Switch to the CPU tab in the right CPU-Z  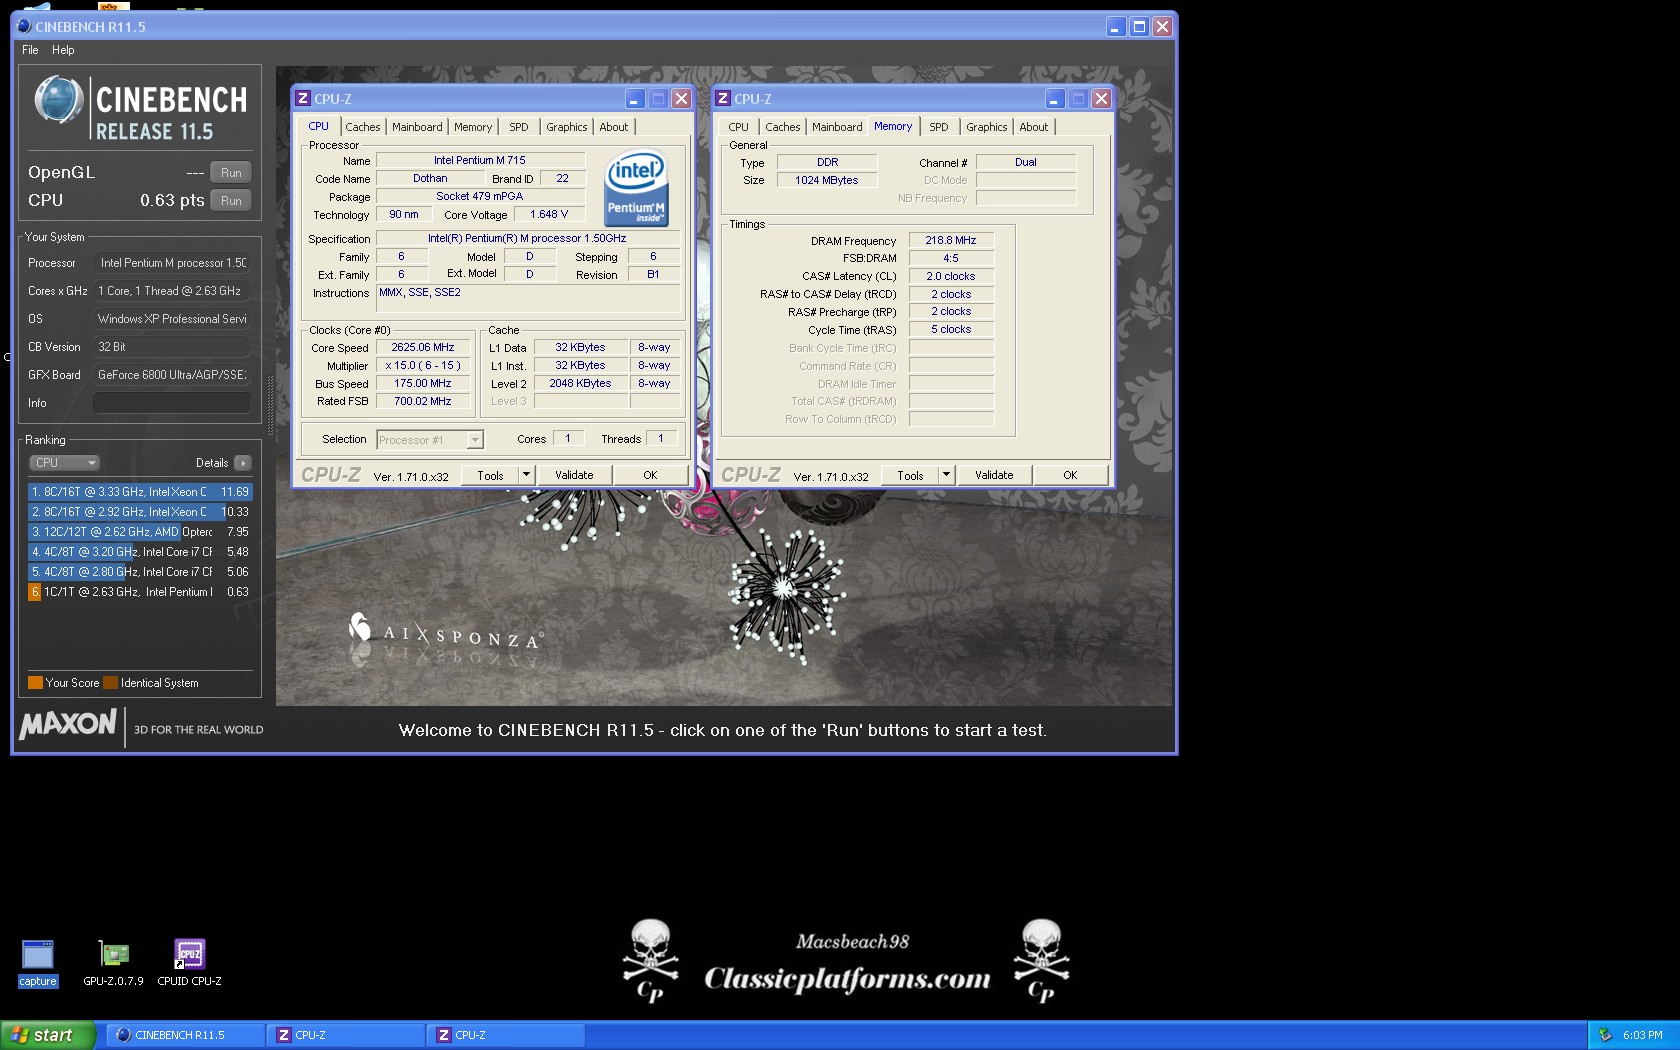738,127
